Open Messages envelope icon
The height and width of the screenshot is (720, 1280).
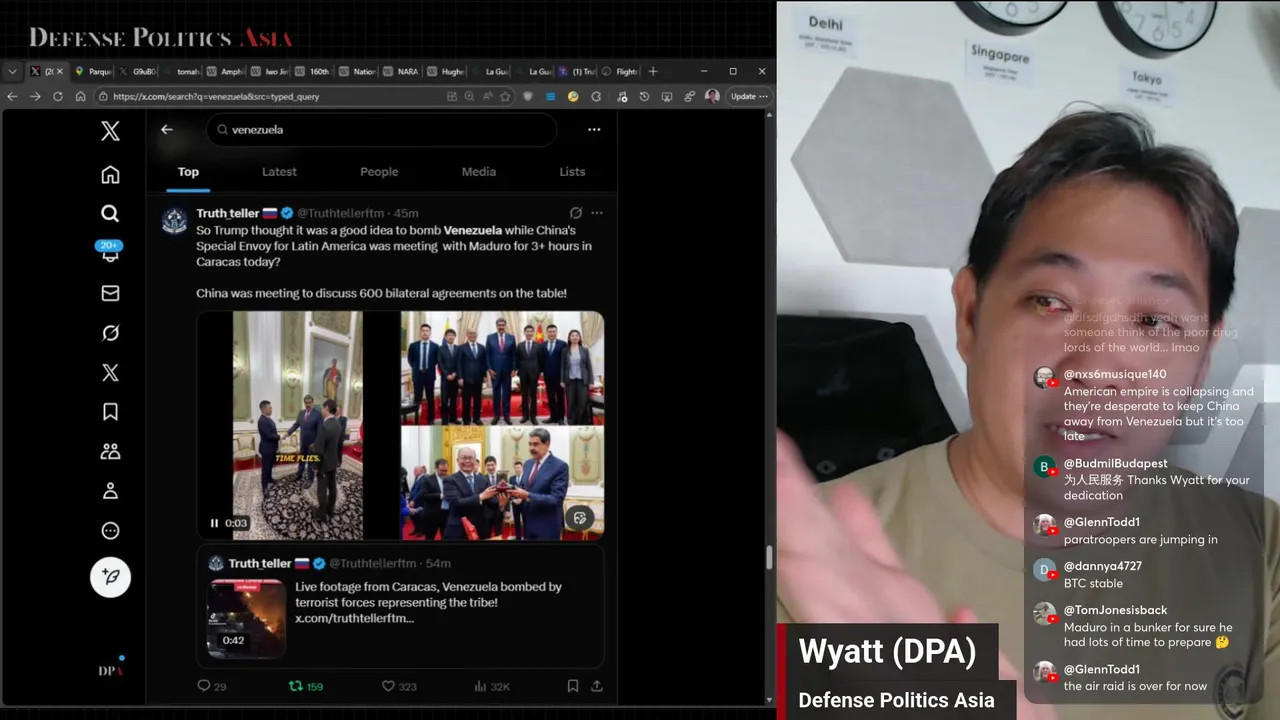pyautogui.click(x=110, y=293)
